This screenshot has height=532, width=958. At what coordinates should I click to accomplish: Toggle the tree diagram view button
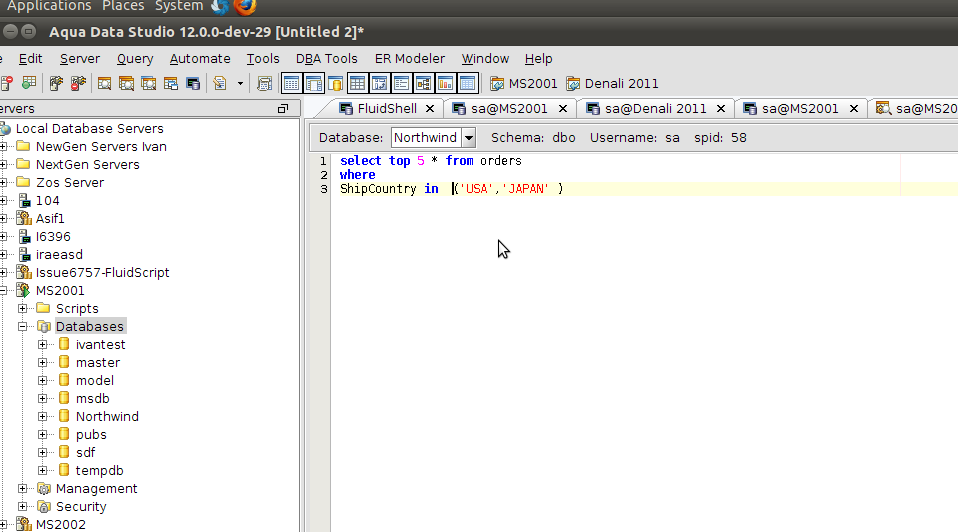point(423,83)
